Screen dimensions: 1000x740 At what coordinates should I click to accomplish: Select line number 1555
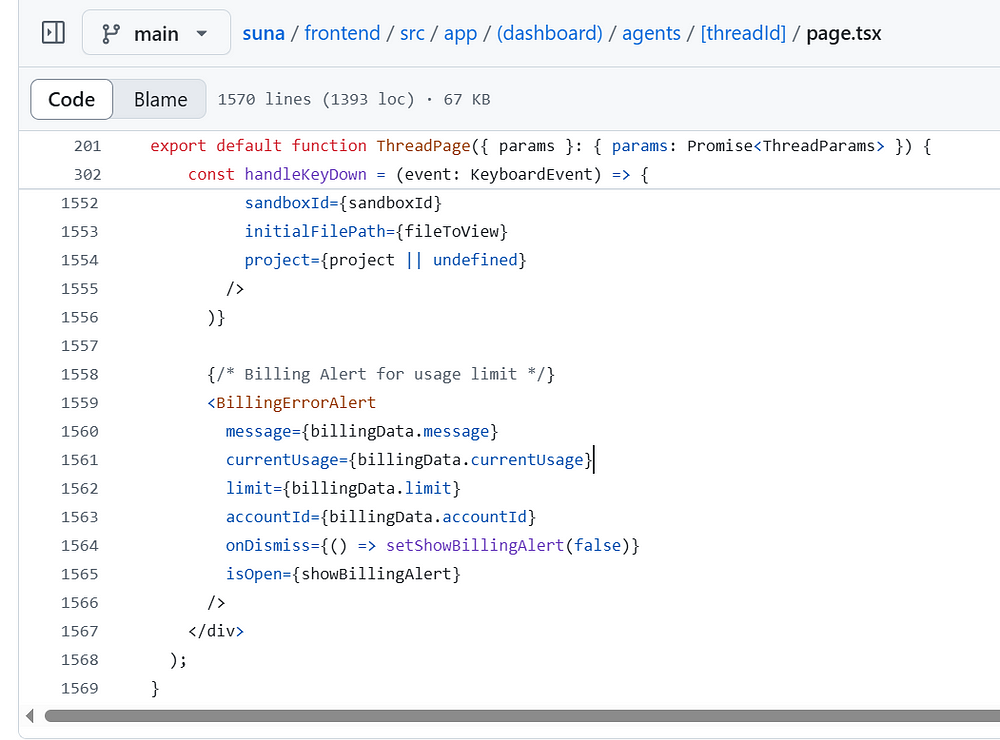(80, 289)
